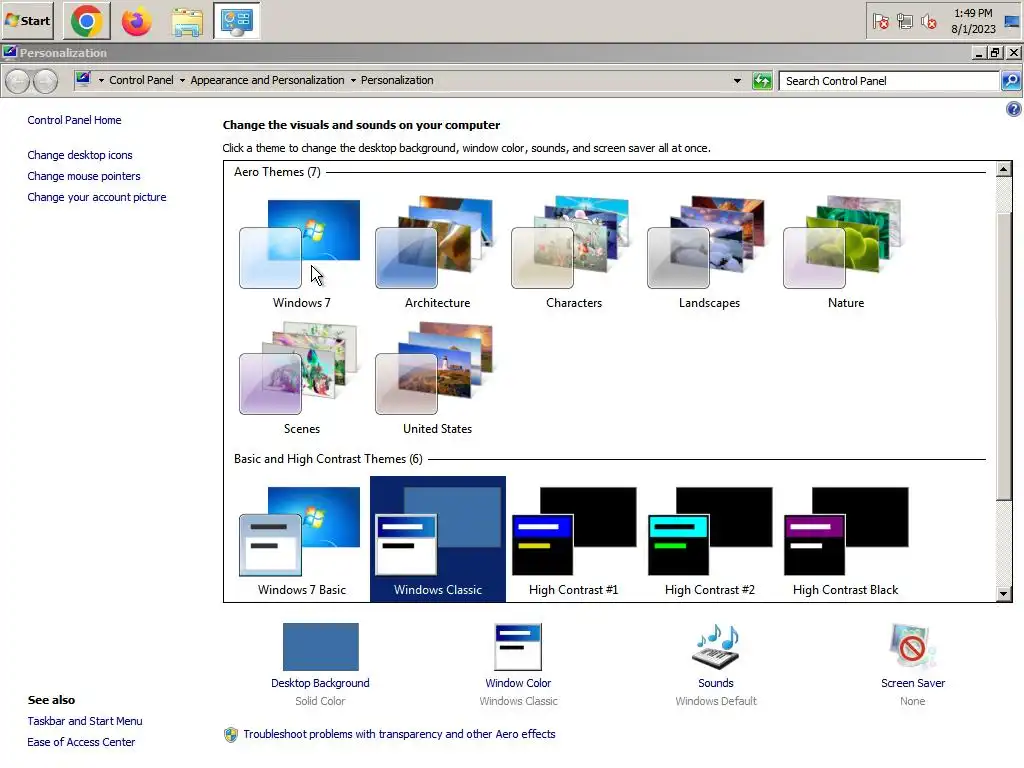Click the Sounds text link
The width and height of the screenshot is (1024, 768).
[x=716, y=683]
